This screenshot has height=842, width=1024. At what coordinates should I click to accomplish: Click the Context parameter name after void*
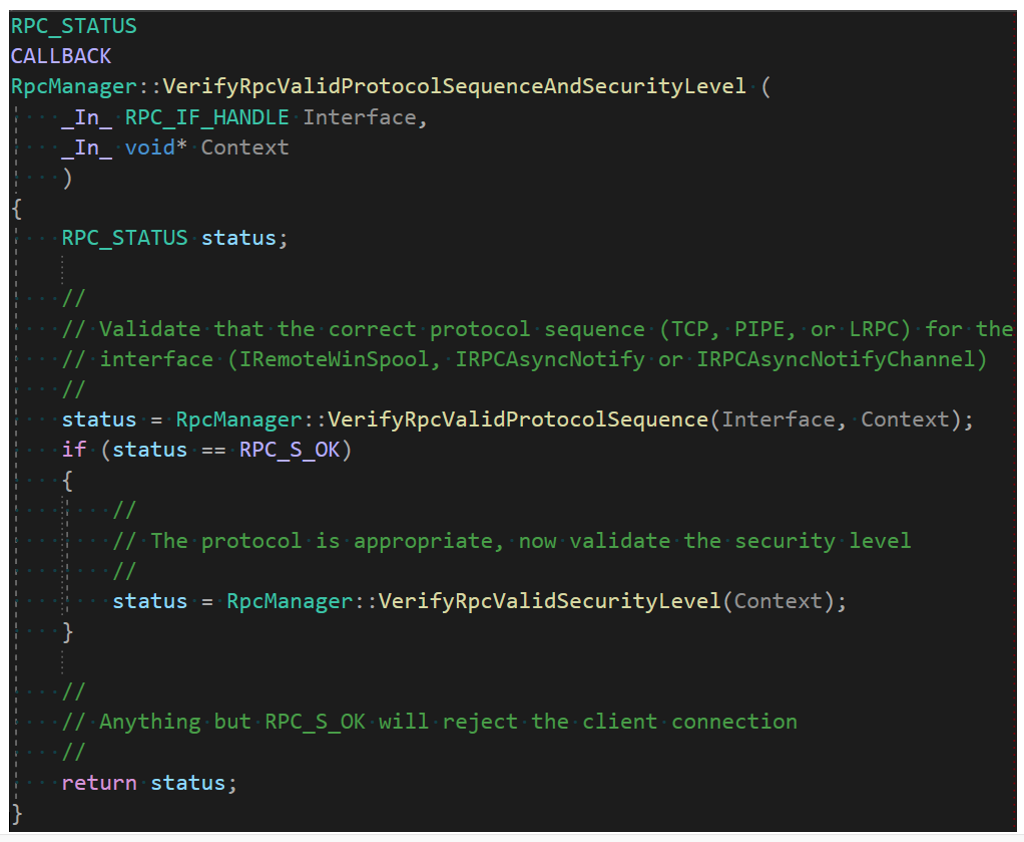coord(245,147)
